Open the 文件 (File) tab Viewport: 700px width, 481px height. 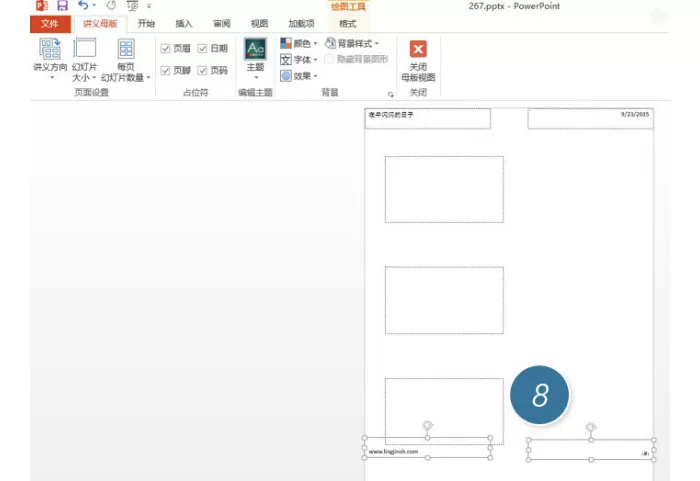(x=50, y=24)
